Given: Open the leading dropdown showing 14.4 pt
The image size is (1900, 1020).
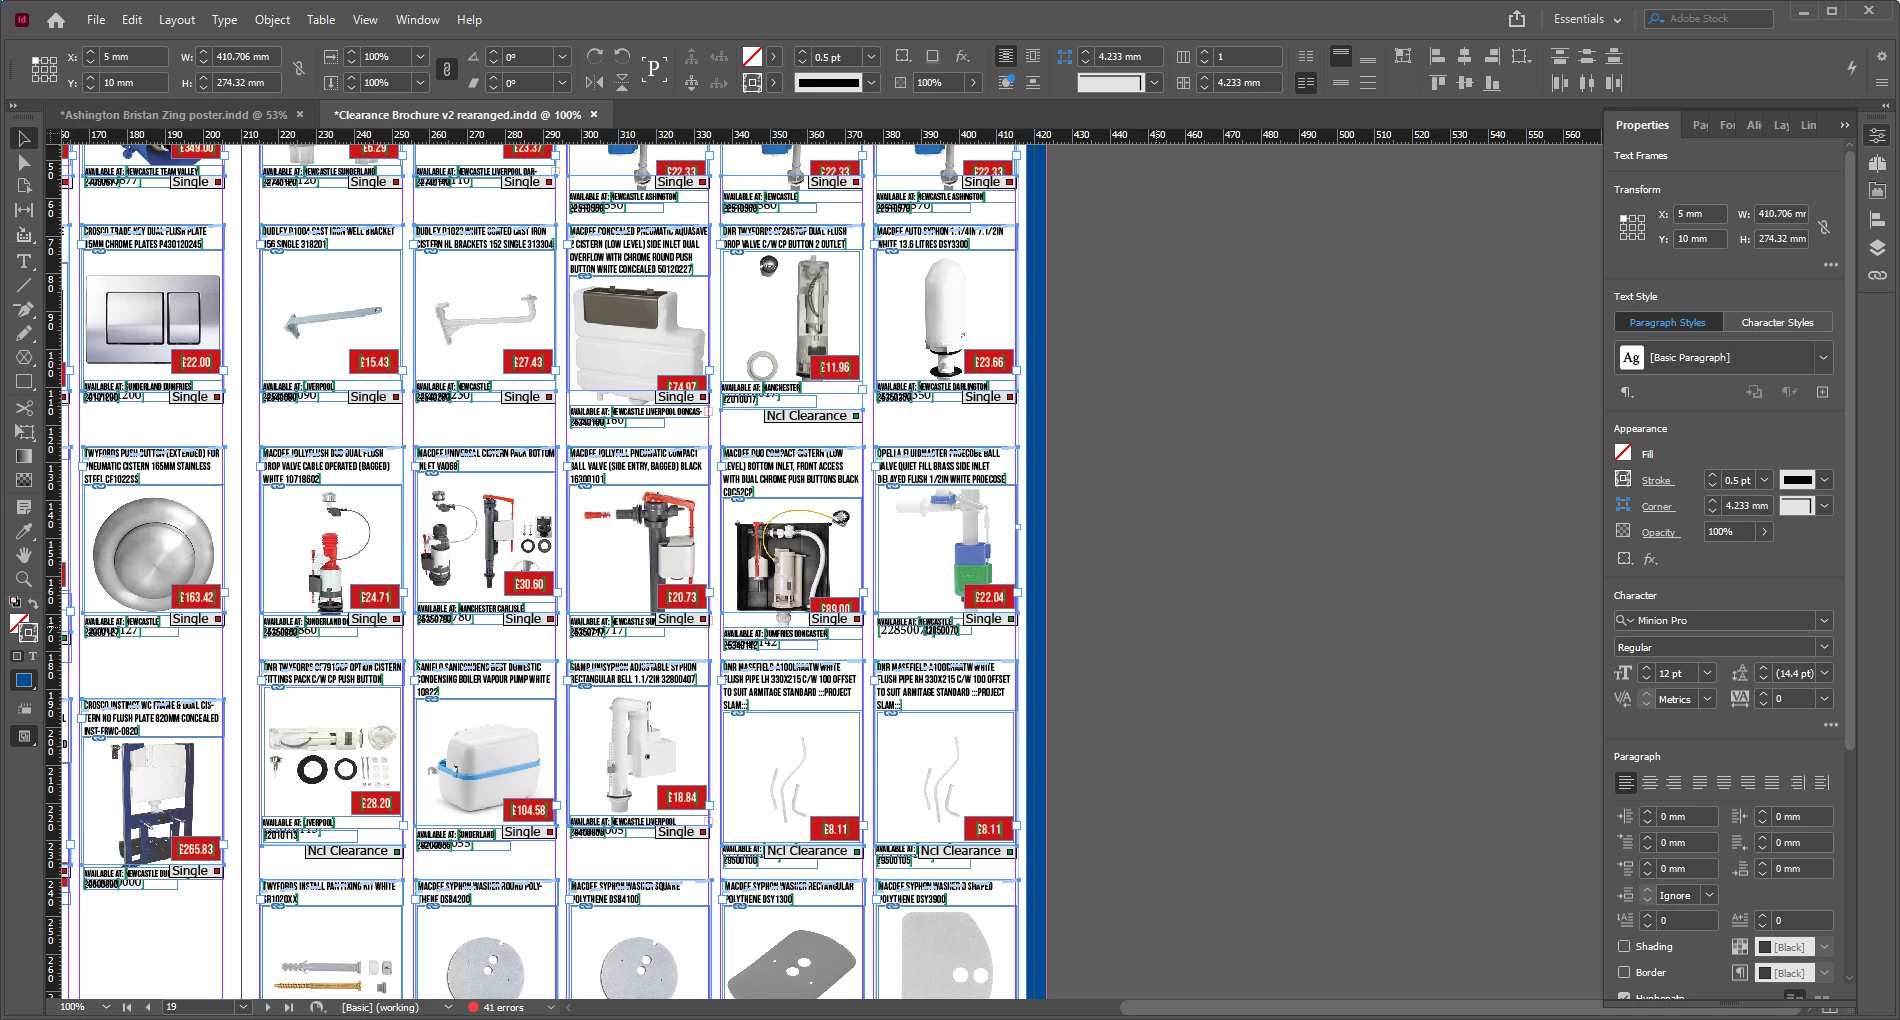Looking at the screenshot, I should 1824,673.
